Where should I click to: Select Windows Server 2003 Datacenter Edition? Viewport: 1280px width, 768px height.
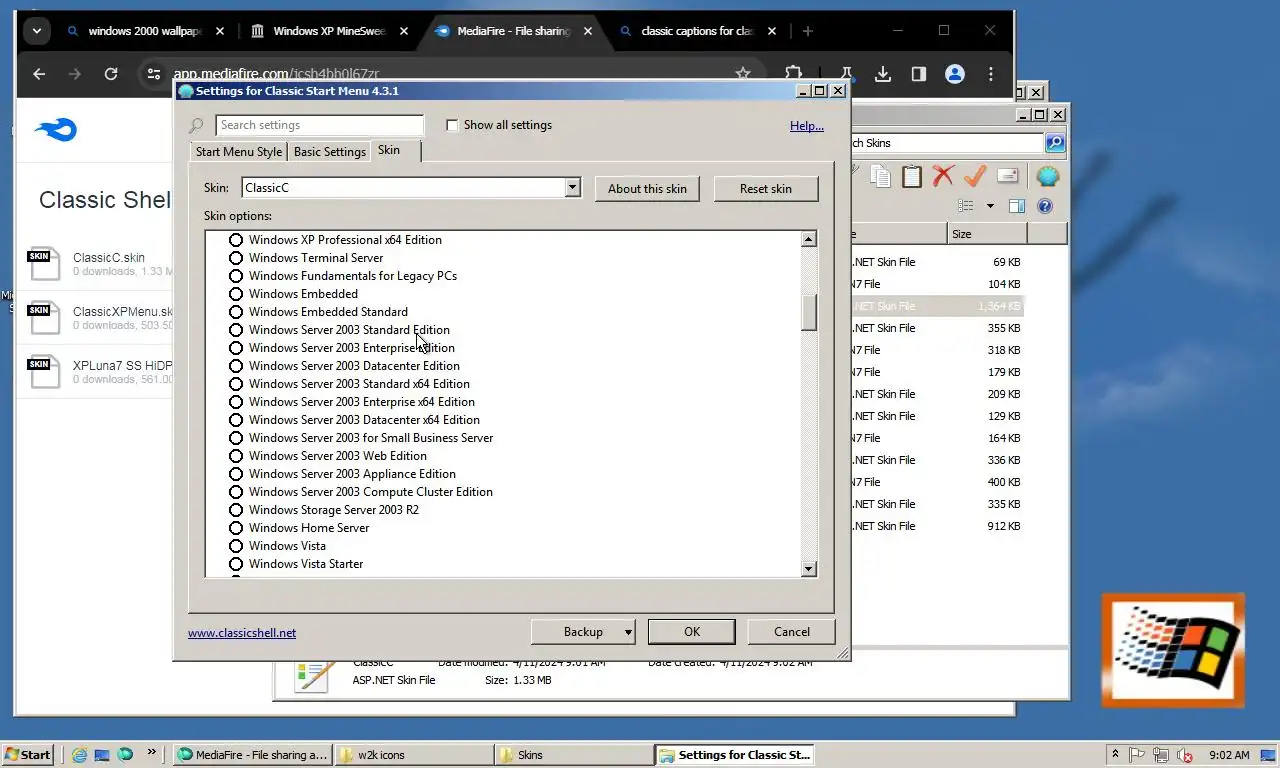tap(236, 366)
